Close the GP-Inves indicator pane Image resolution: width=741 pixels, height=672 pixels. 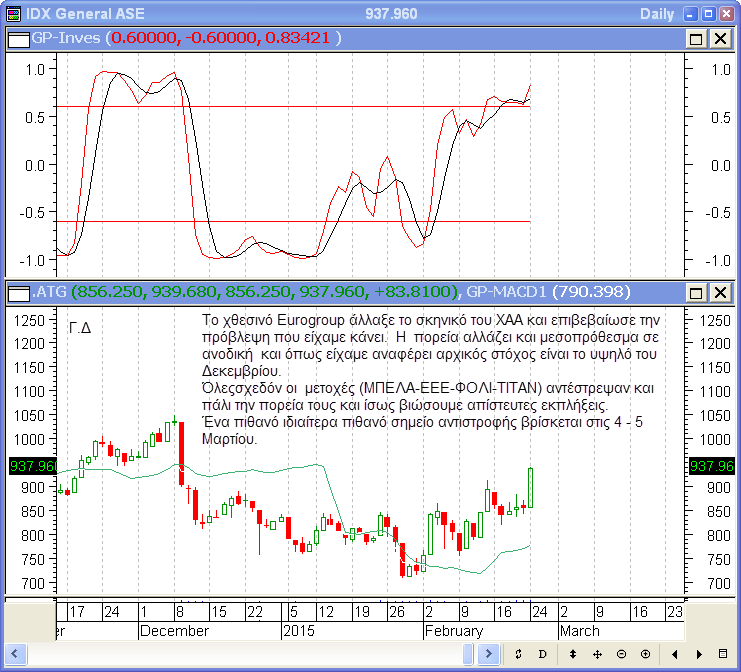721,39
